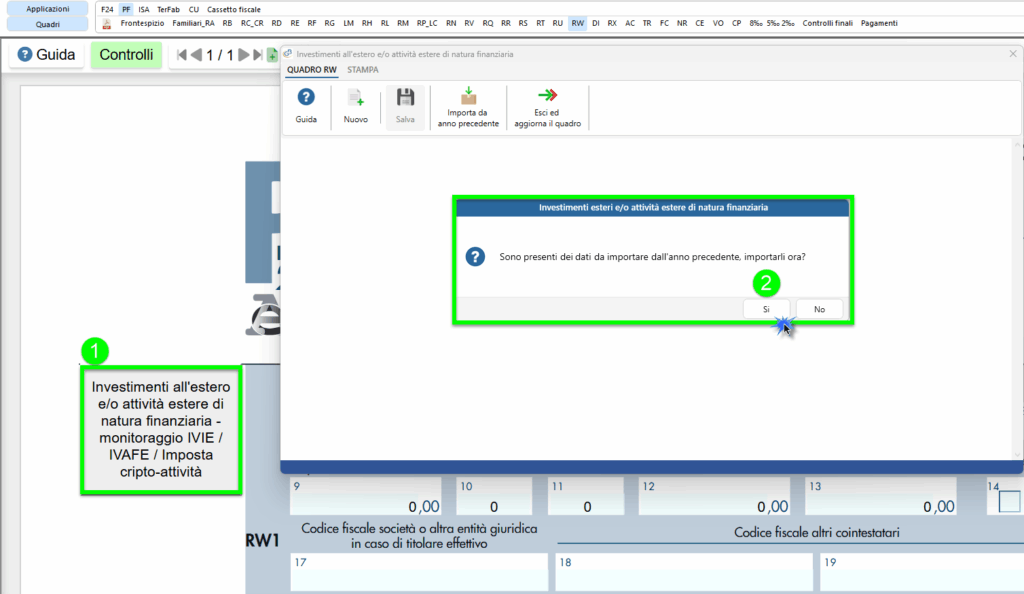Open the Applicazioni menu button
The height and width of the screenshot is (594, 1024).
pyautogui.click(x=48, y=8)
